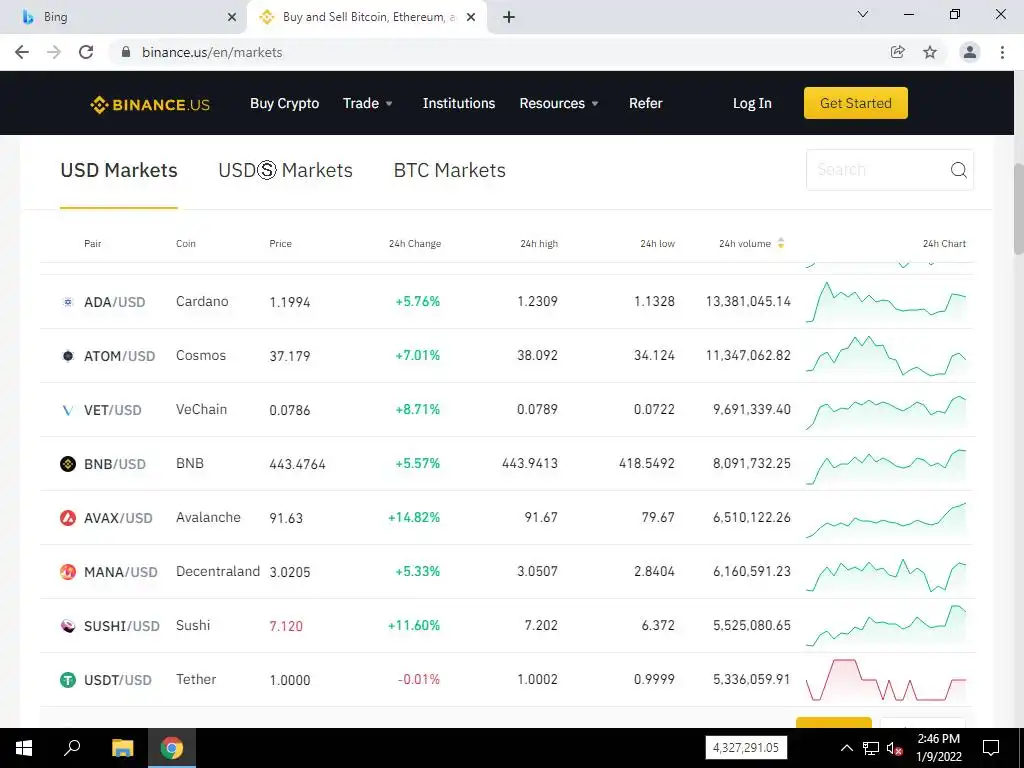The width and height of the screenshot is (1024, 768).
Task: Click the AVAX Avalanche coin icon
Action: pos(68,518)
